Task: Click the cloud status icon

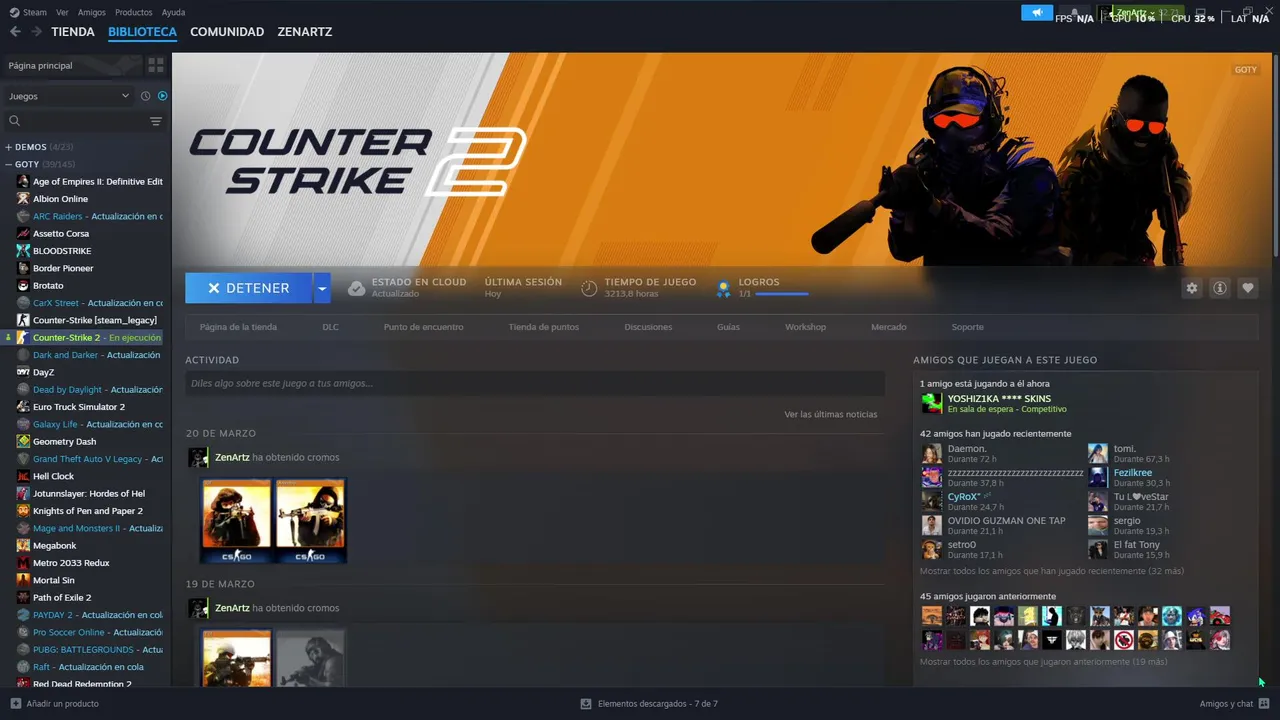Action: pos(356,288)
